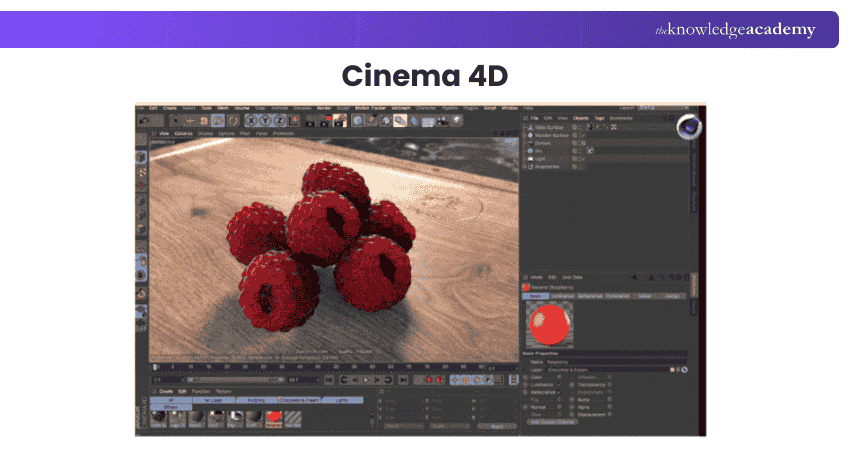Click the Spline pen tool icon
850x450 pixels.
pyautogui.click(x=372, y=120)
